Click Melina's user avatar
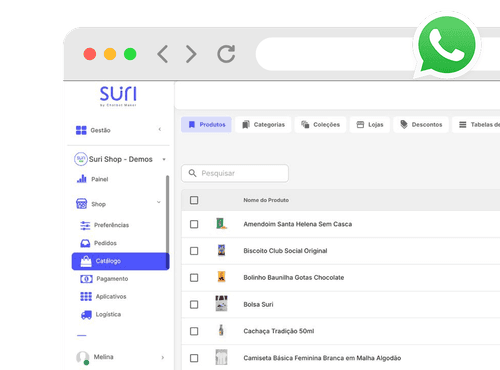 pos(82,357)
